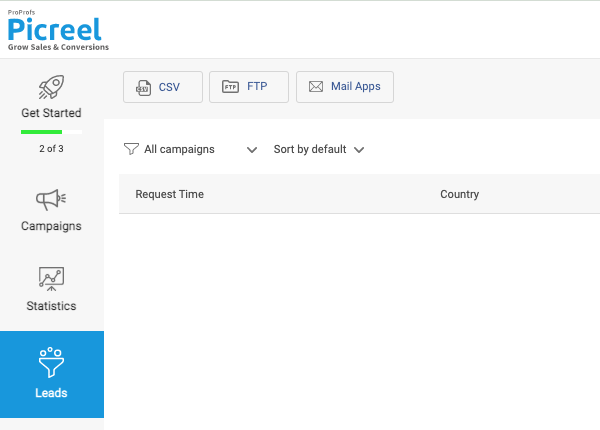Open the All campaigns filter text
This screenshot has height=430, width=600.
pos(179,149)
